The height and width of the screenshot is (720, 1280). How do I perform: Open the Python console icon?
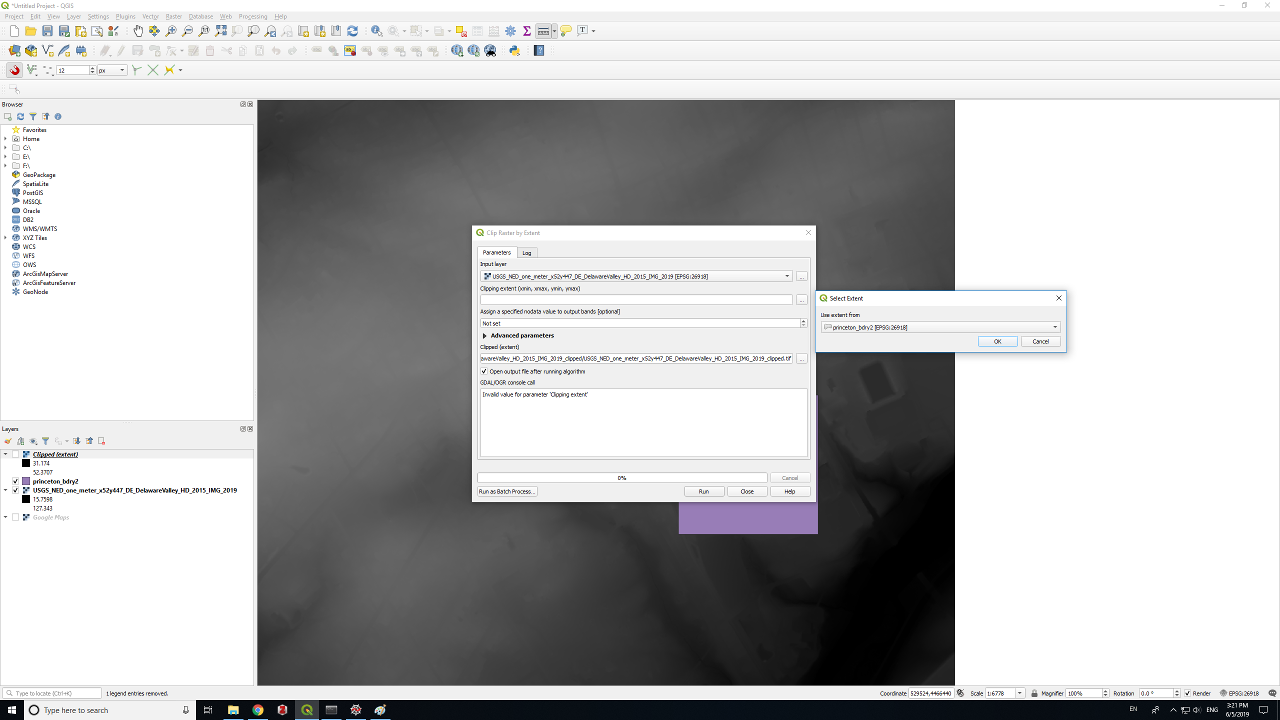pos(514,50)
